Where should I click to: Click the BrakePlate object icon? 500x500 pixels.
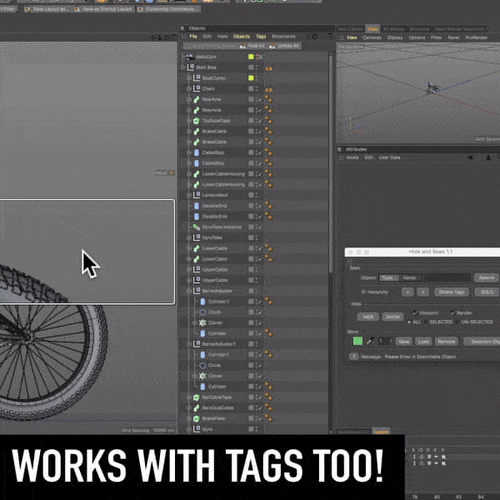coord(197,418)
